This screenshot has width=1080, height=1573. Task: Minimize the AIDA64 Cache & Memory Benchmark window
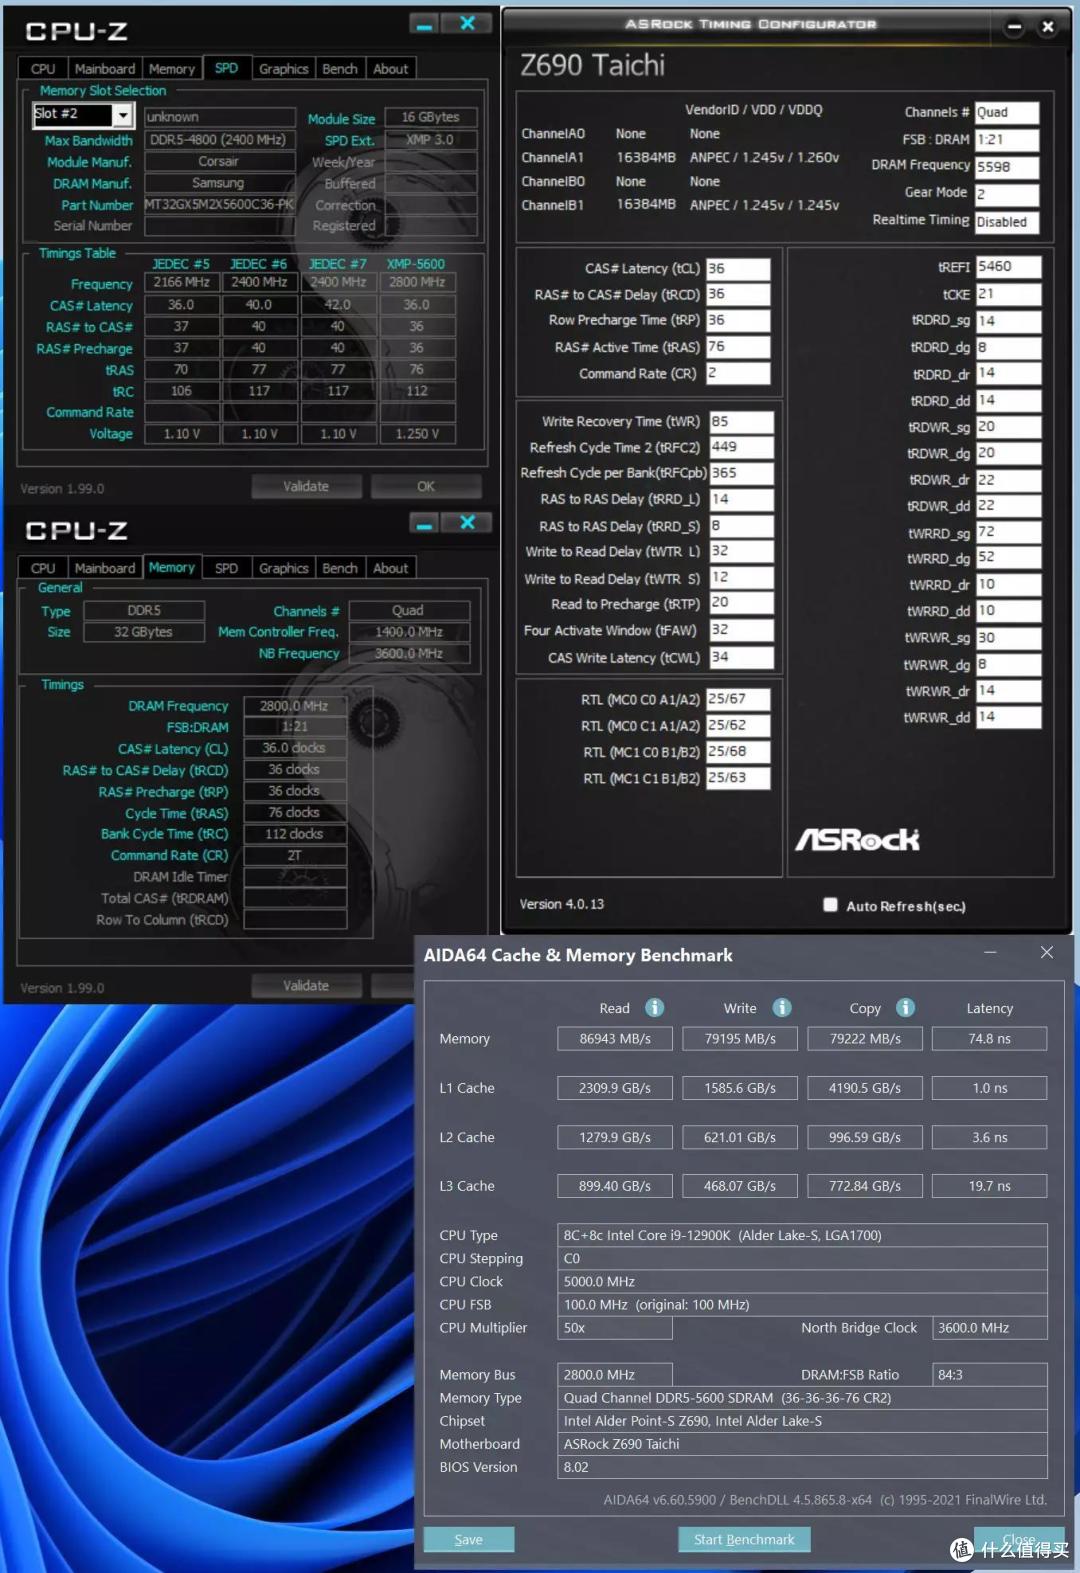point(990,952)
